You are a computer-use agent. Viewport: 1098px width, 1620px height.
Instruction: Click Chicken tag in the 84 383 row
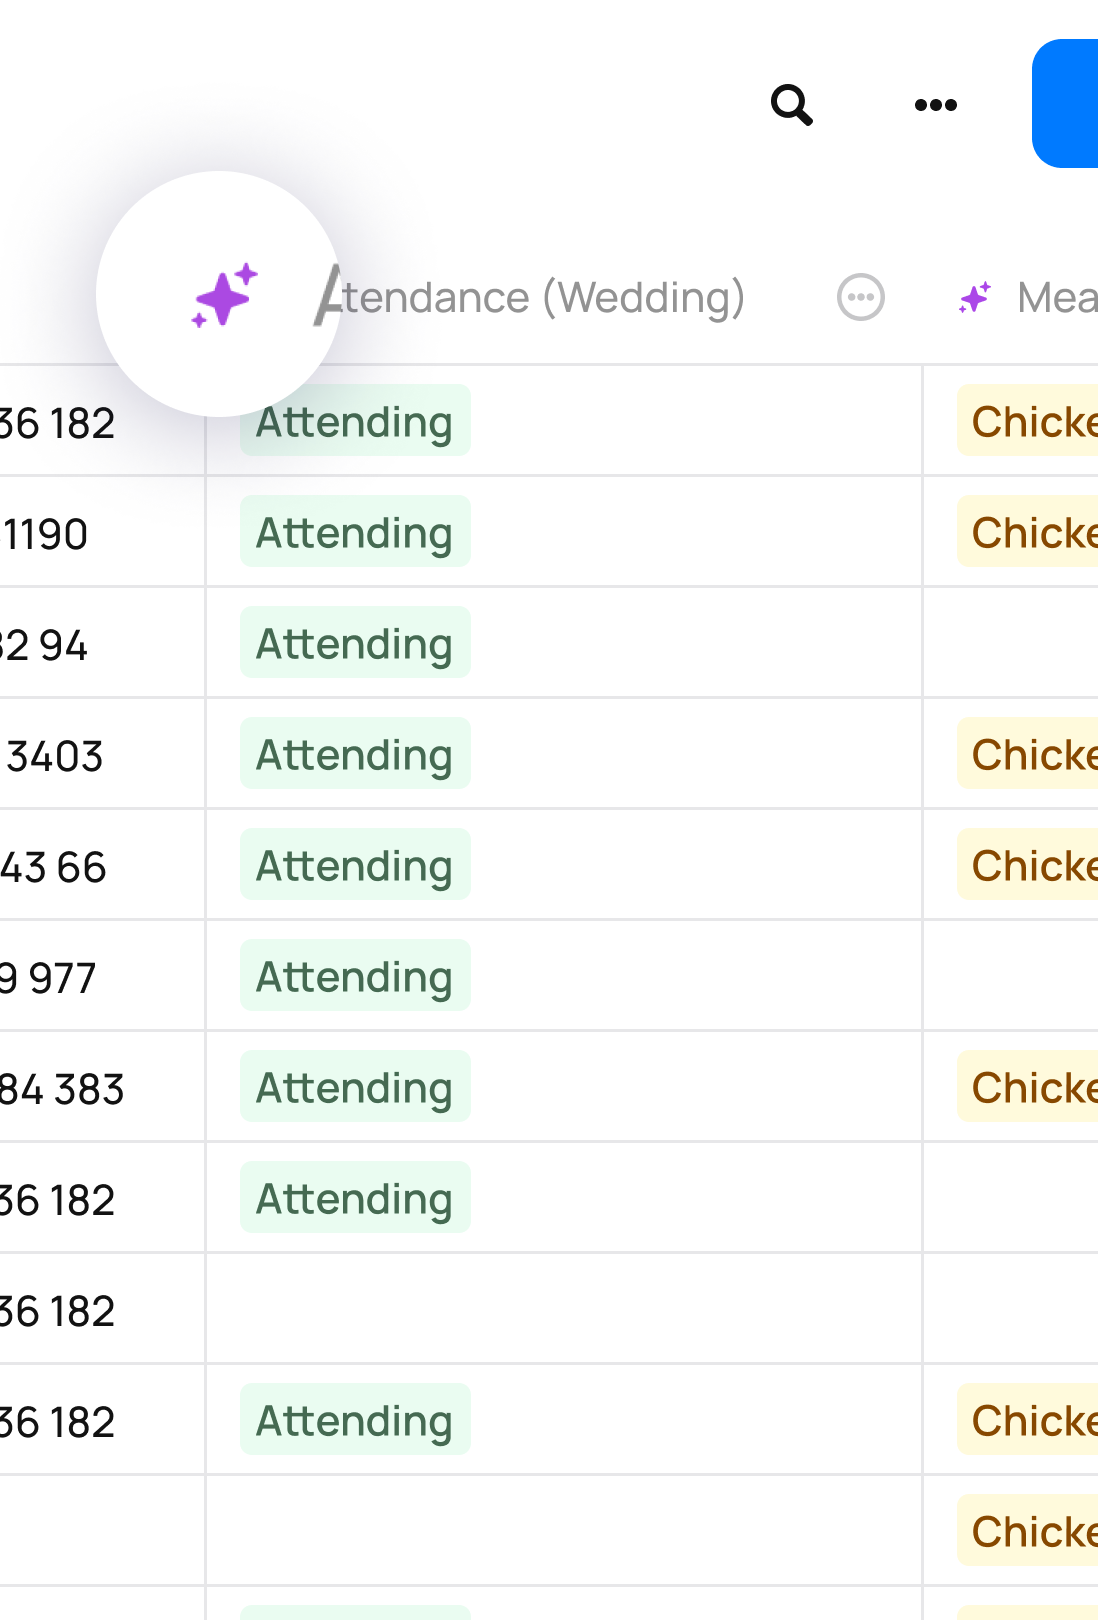(x=1028, y=1086)
